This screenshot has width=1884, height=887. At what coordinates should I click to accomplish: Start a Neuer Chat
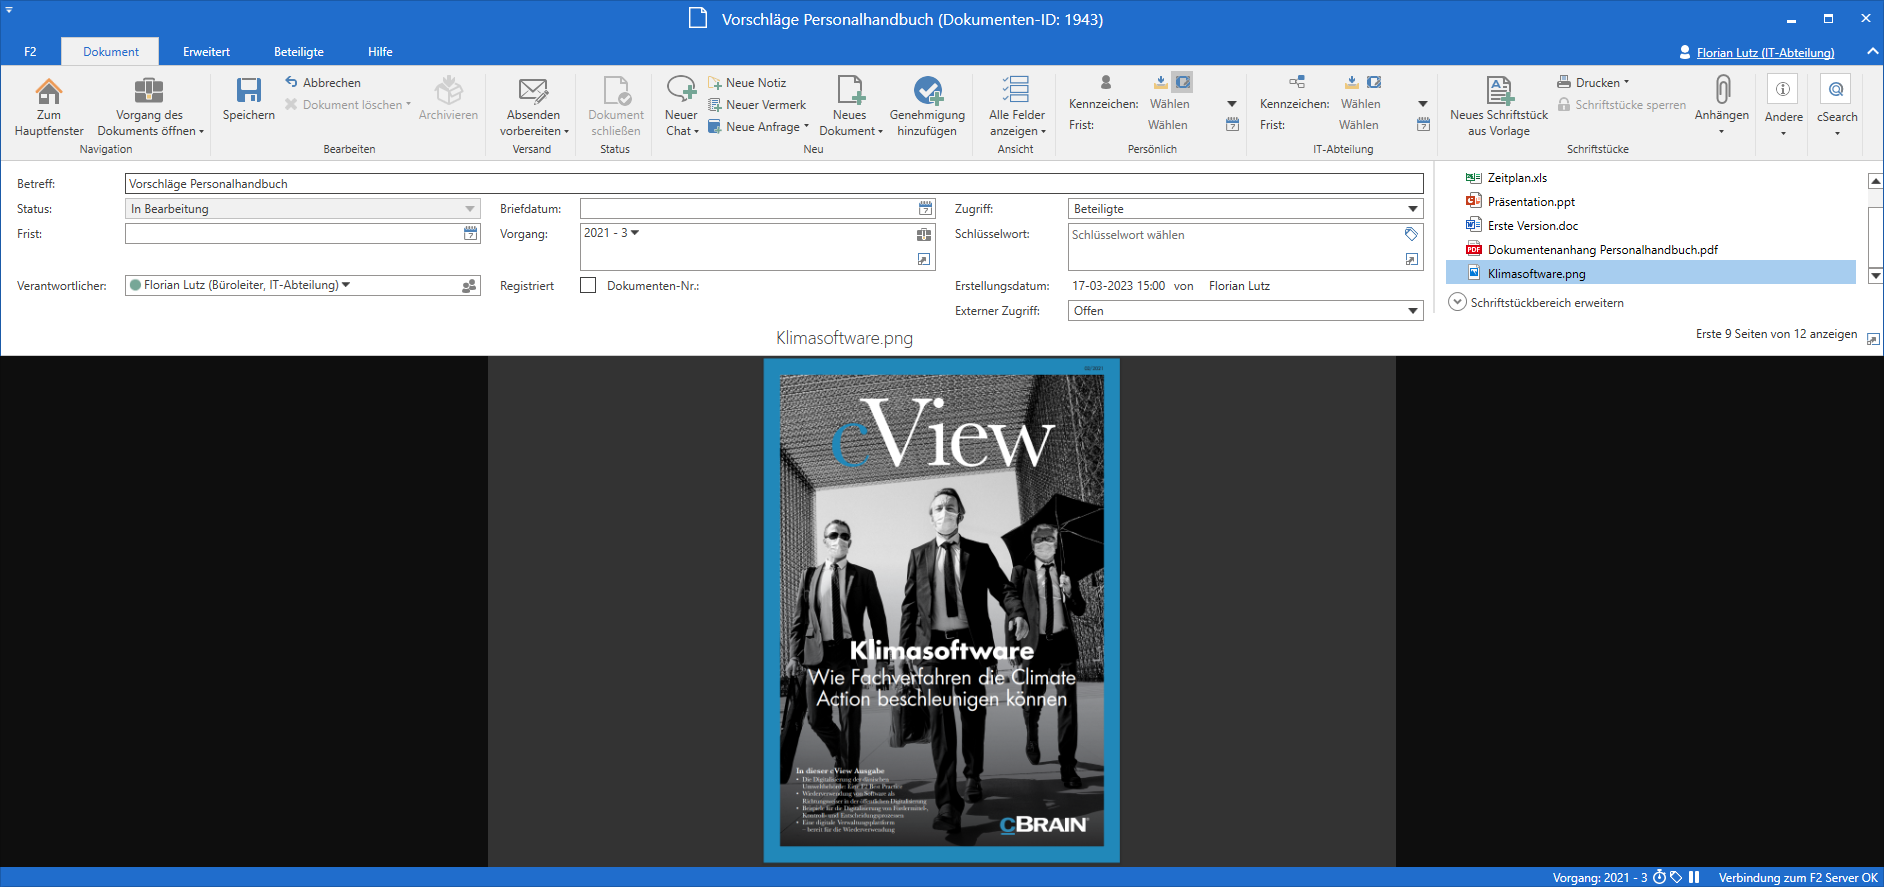click(x=681, y=106)
